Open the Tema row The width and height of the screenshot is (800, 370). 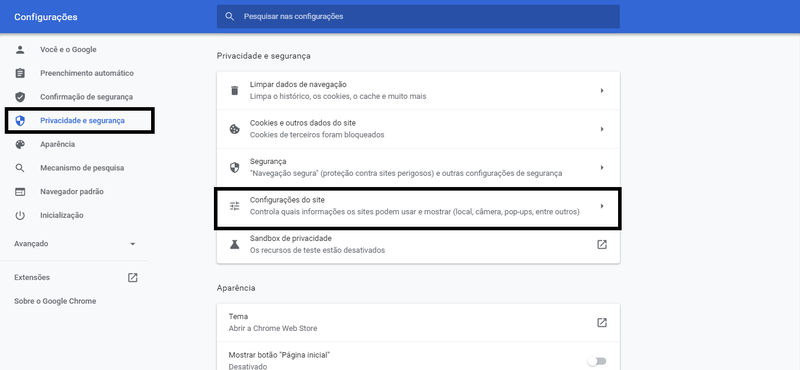click(x=418, y=323)
